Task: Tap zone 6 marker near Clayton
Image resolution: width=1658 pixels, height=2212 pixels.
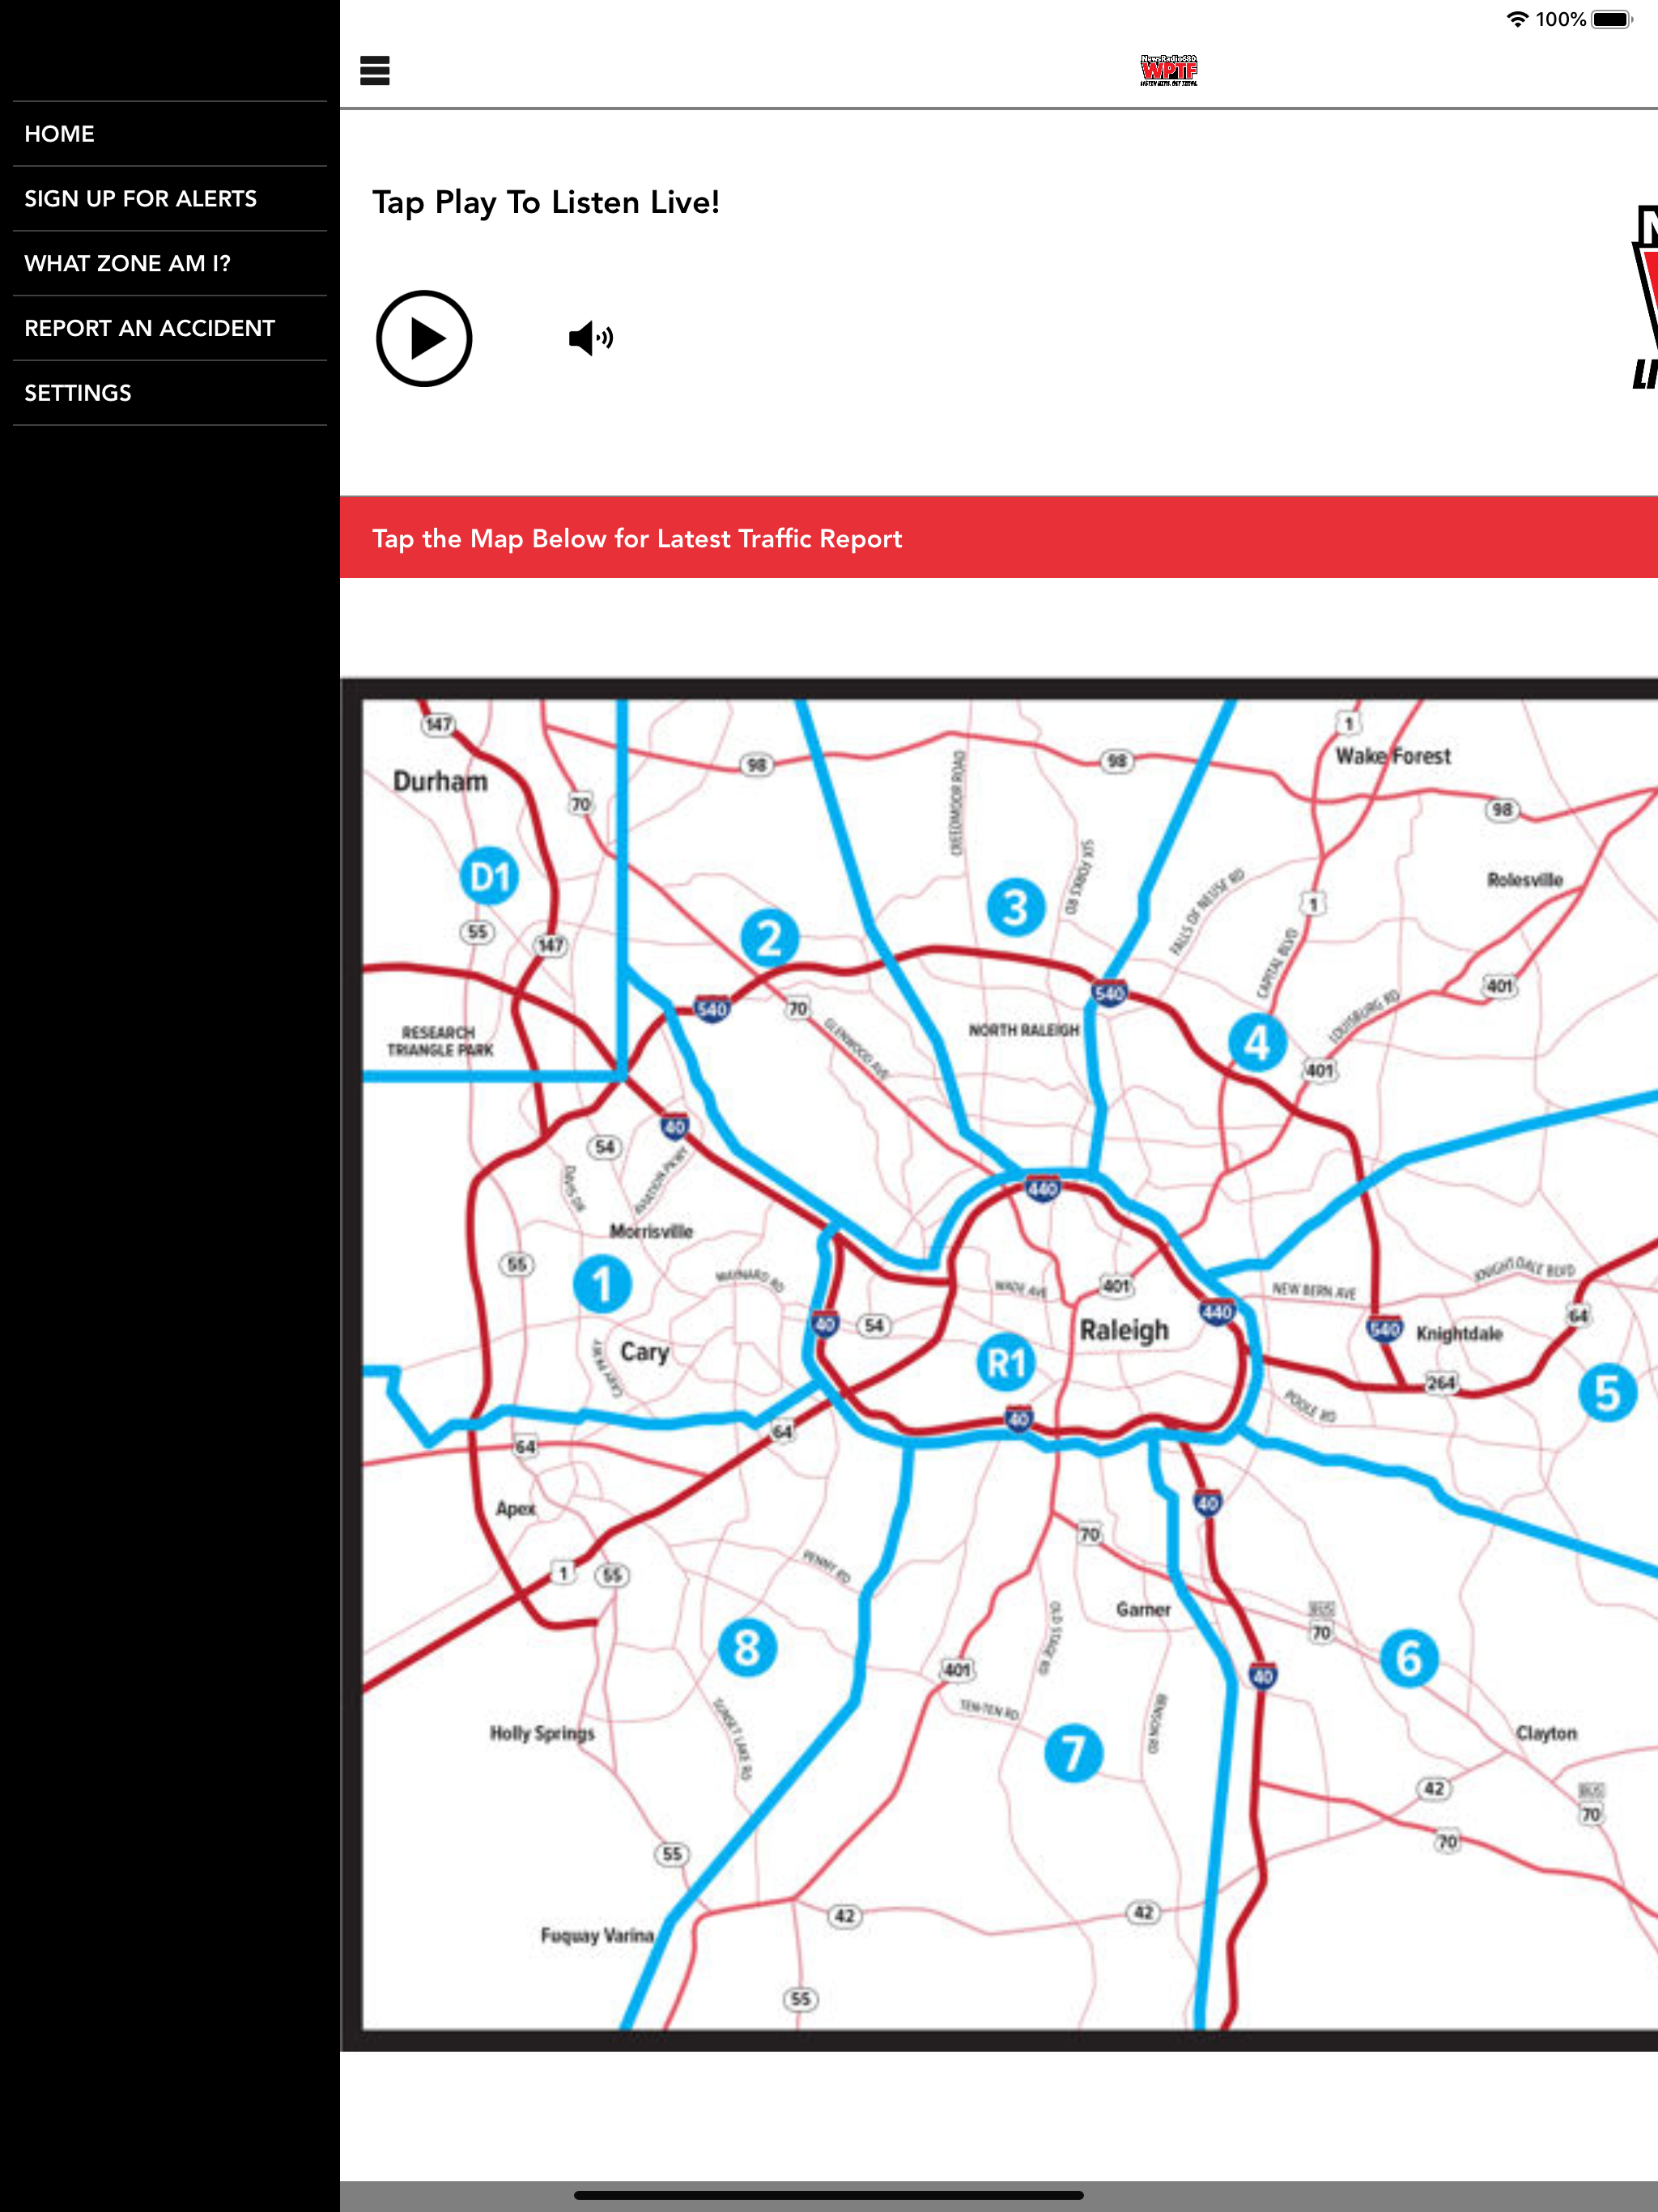Action: (1409, 1658)
